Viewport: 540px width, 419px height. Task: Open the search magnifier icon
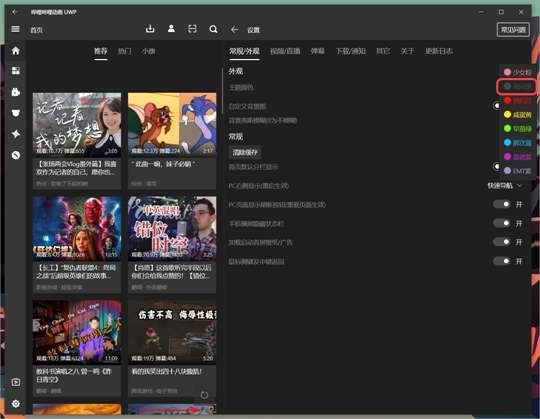pyautogui.click(x=214, y=29)
